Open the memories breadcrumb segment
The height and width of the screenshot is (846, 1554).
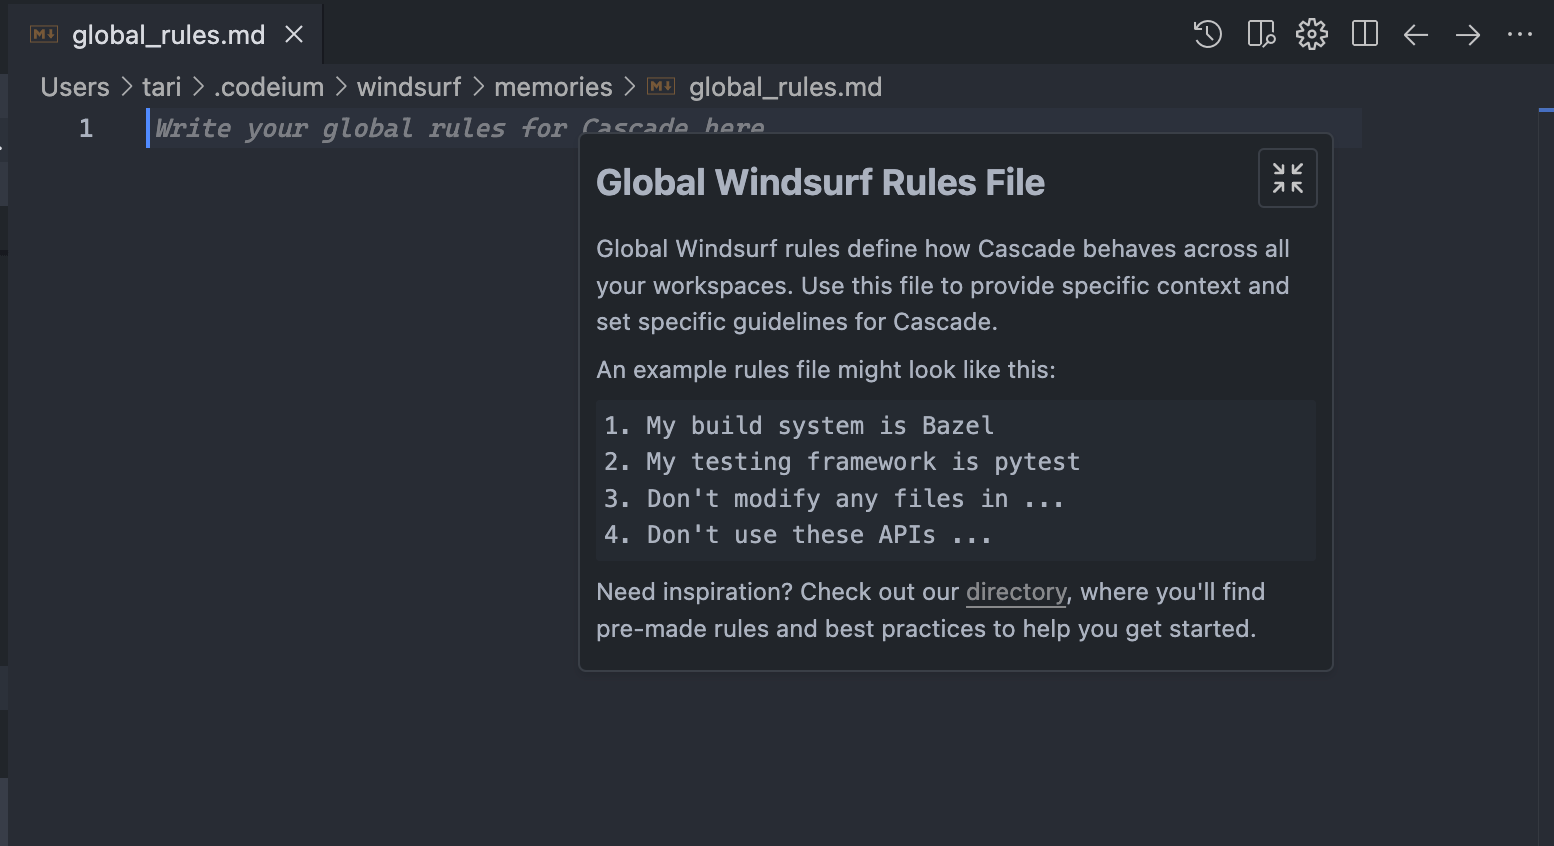553,87
